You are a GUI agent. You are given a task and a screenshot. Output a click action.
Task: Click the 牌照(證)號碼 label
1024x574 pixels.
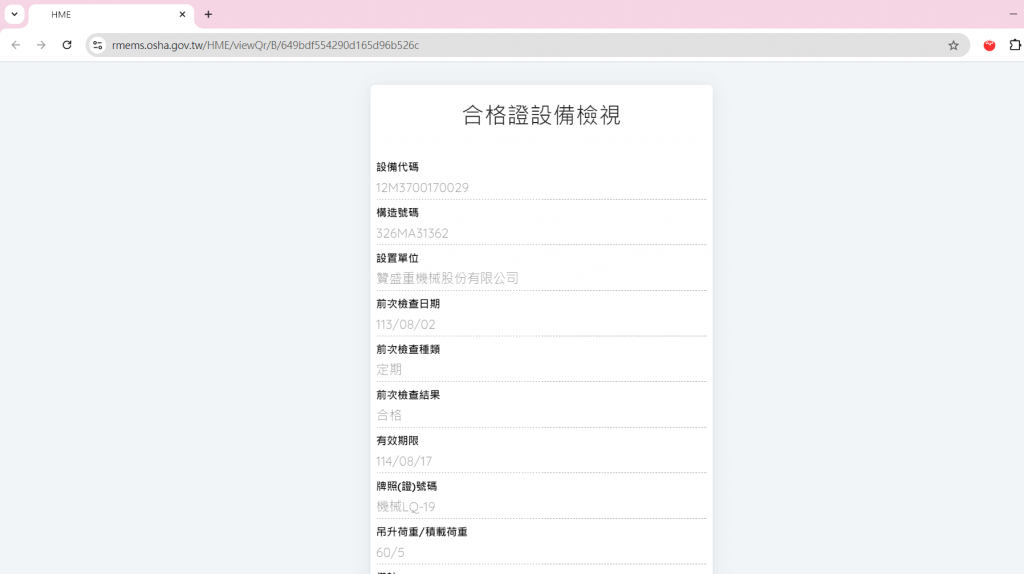406,486
